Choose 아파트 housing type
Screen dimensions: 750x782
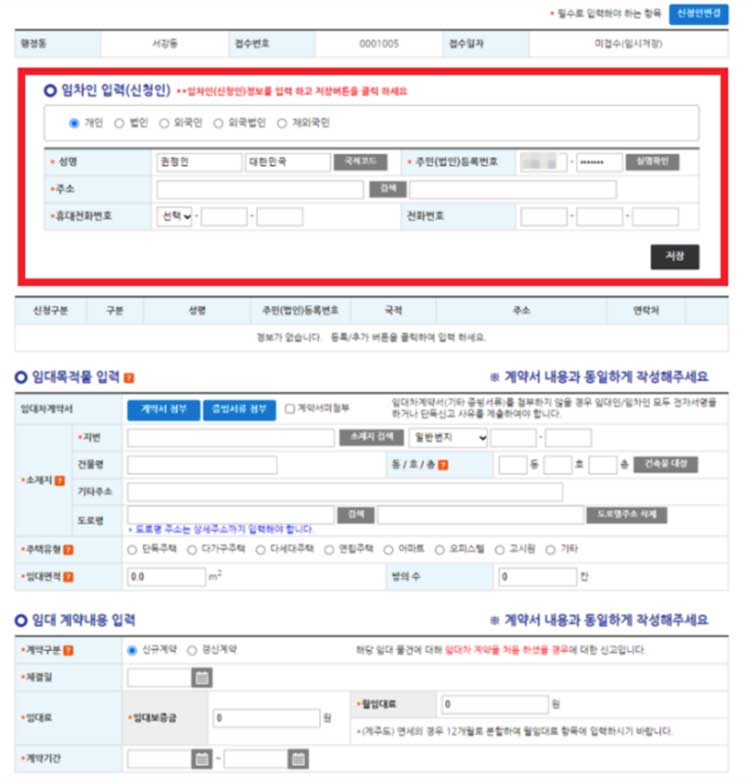(x=388, y=550)
